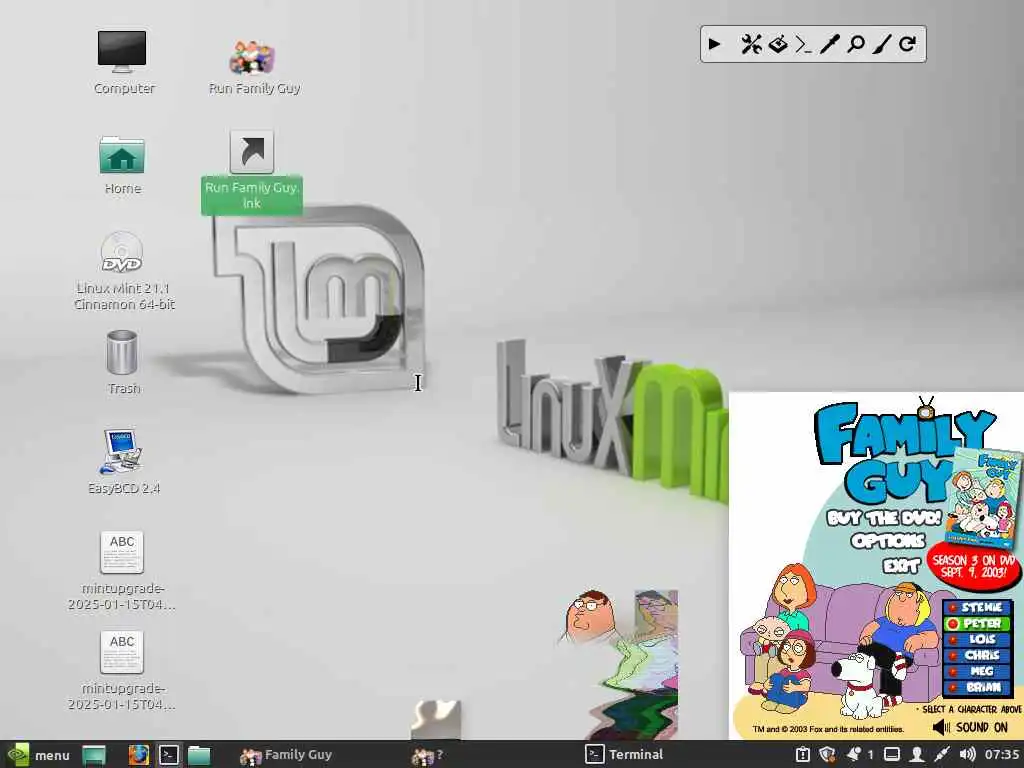Click the play arrow in the floating toolbar
1024x768 pixels.
click(714, 44)
